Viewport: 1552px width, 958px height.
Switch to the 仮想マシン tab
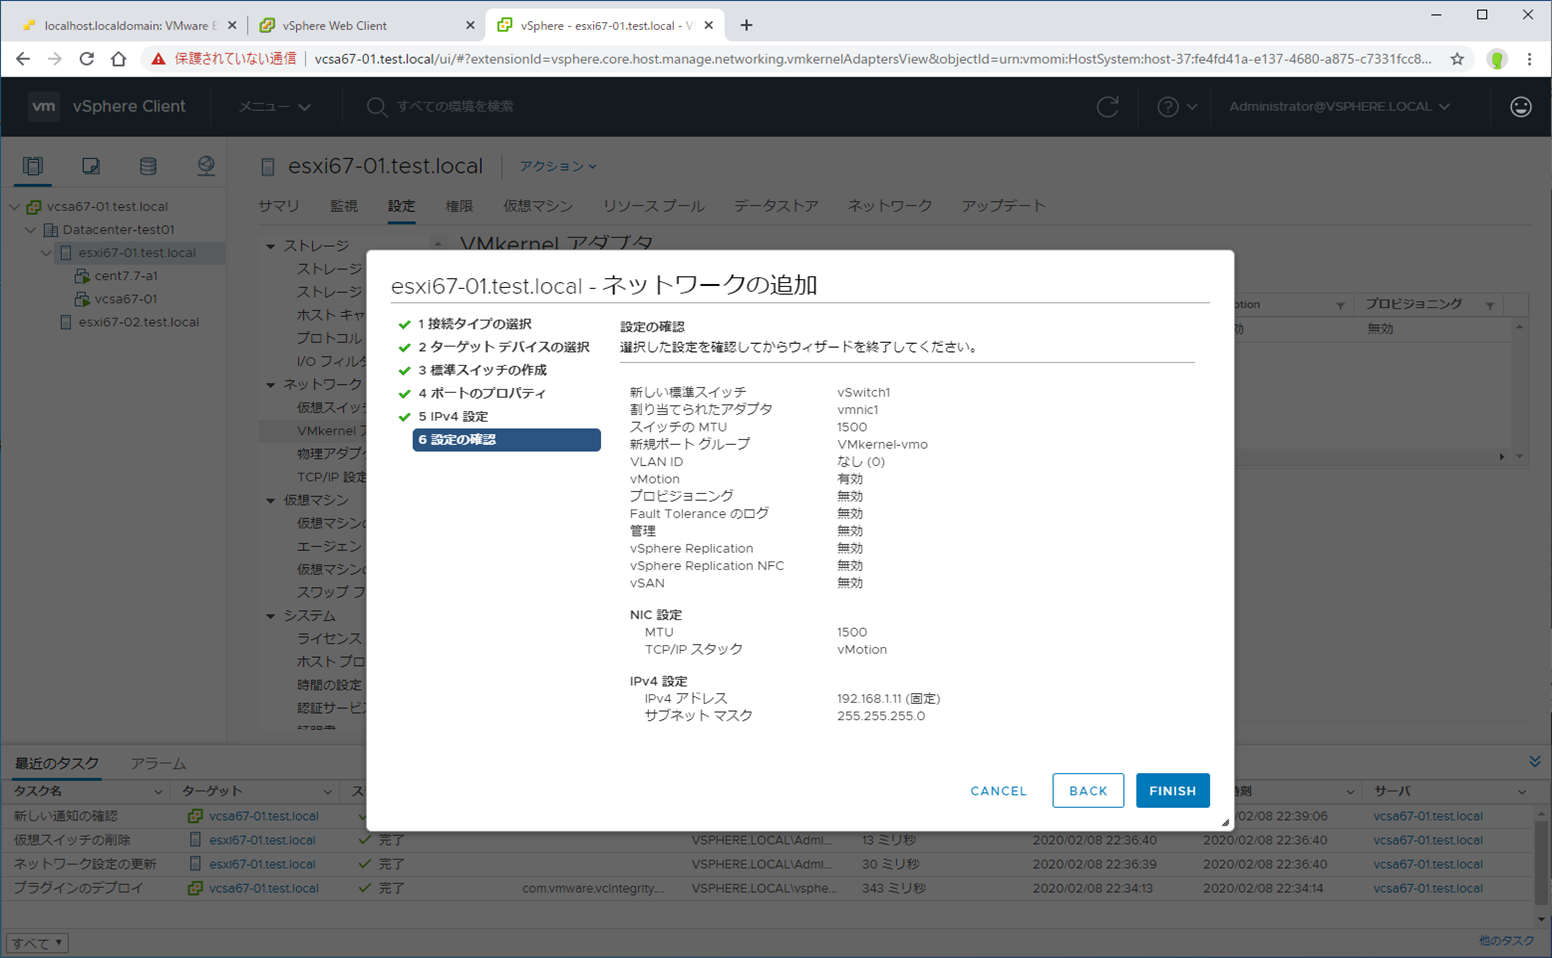538,206
